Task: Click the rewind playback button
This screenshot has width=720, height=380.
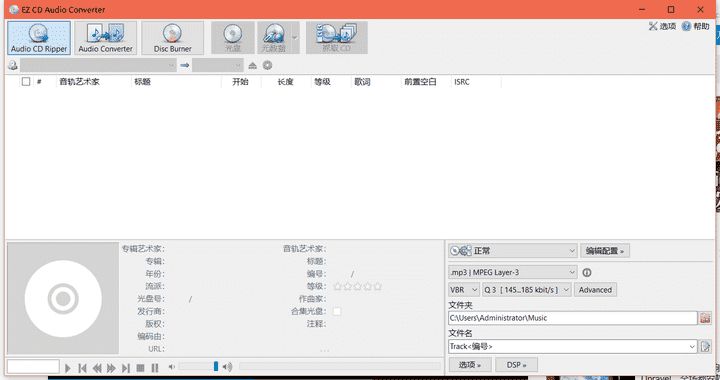Action: click(x=97, y=368)
